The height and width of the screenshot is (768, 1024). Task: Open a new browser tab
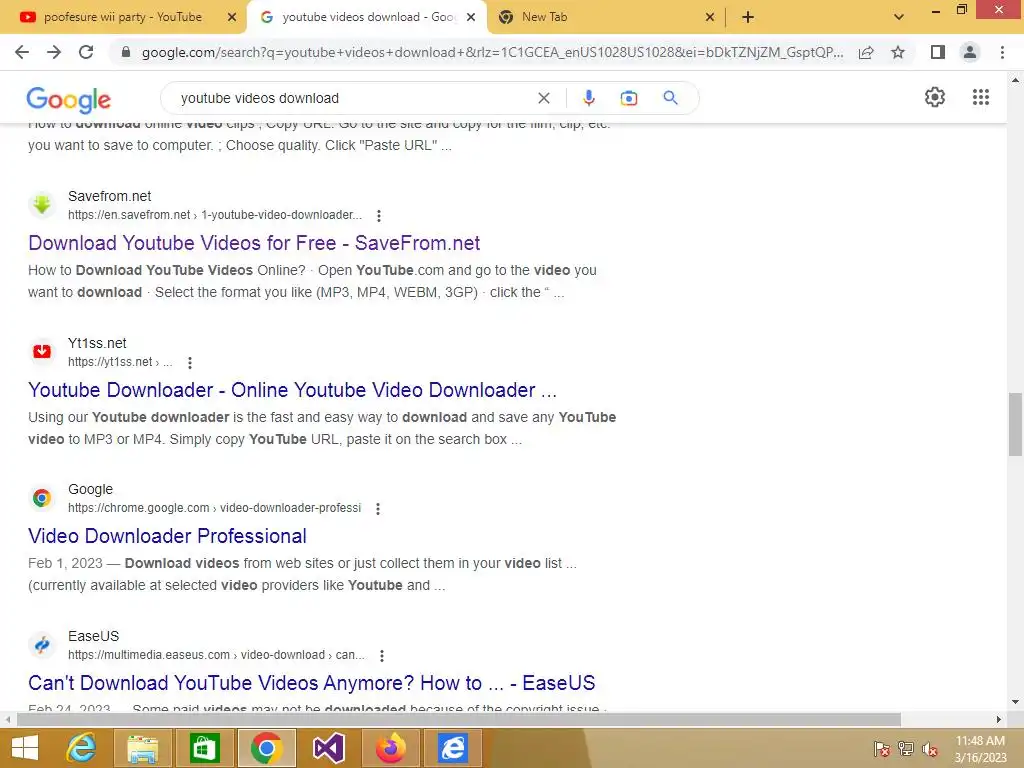click(748, 18)
